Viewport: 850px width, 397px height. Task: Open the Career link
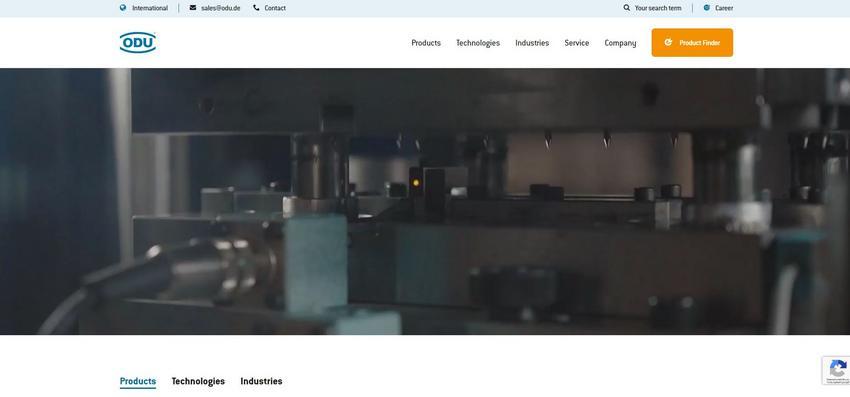(724, 8)
